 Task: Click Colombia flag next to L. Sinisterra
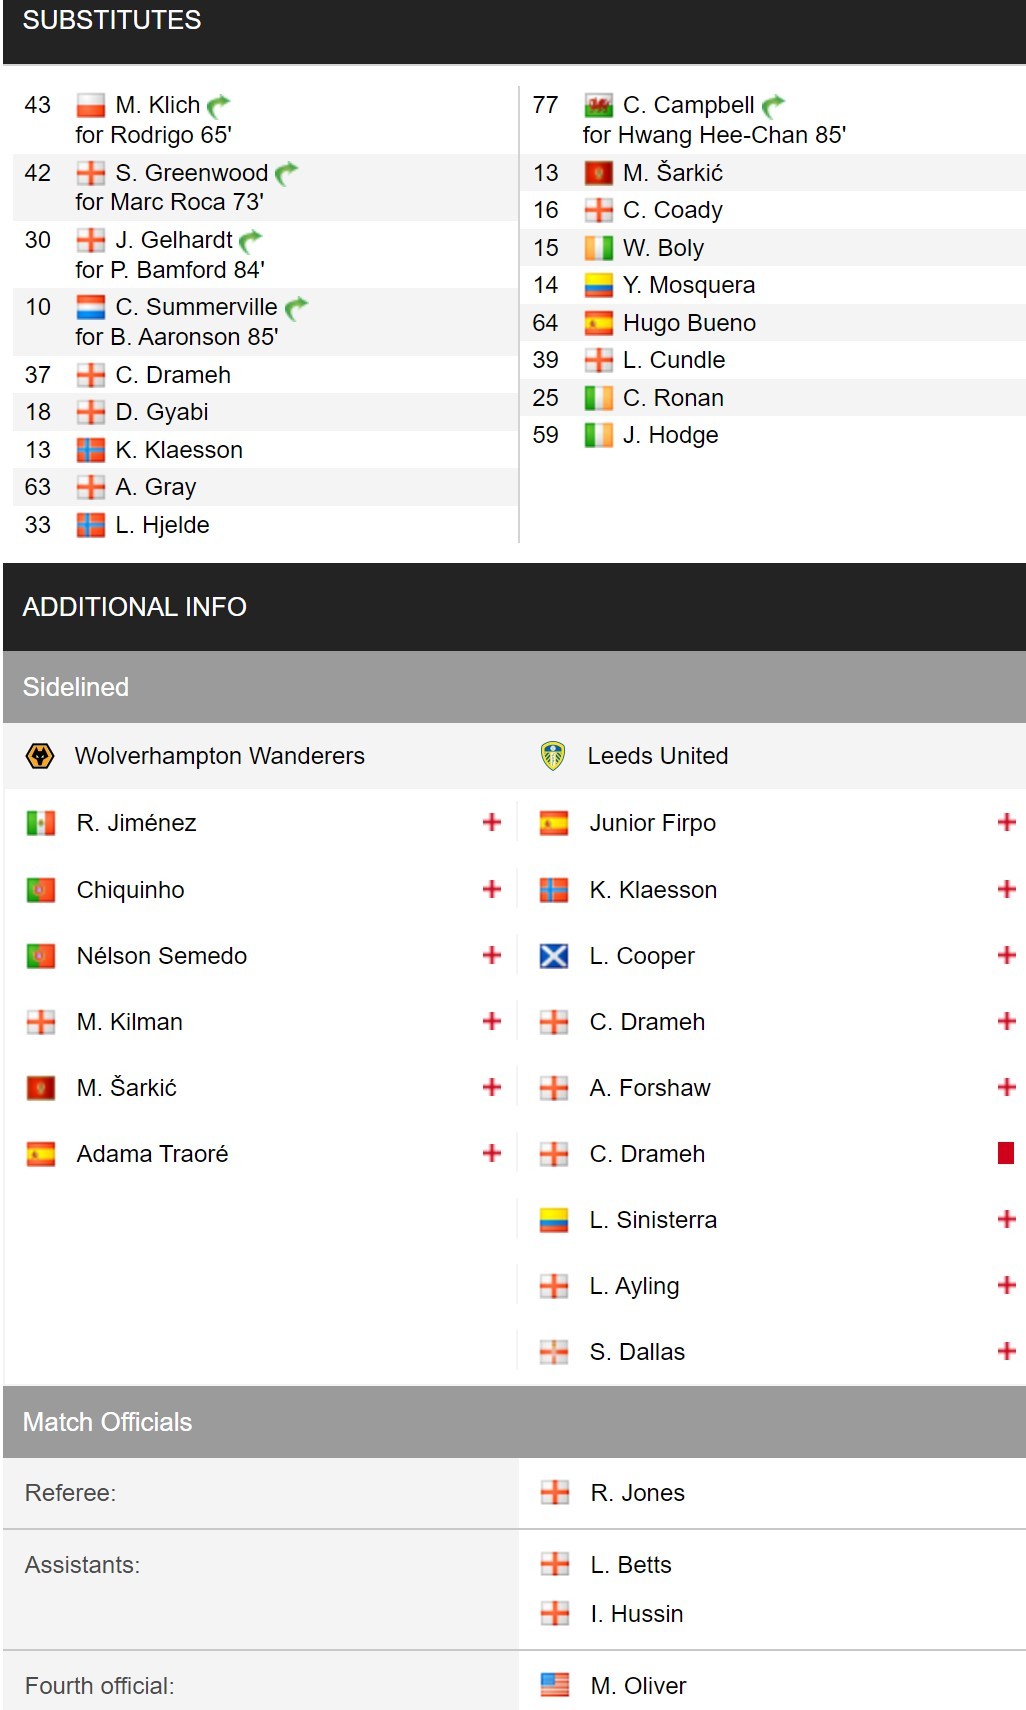[554, 1220]
